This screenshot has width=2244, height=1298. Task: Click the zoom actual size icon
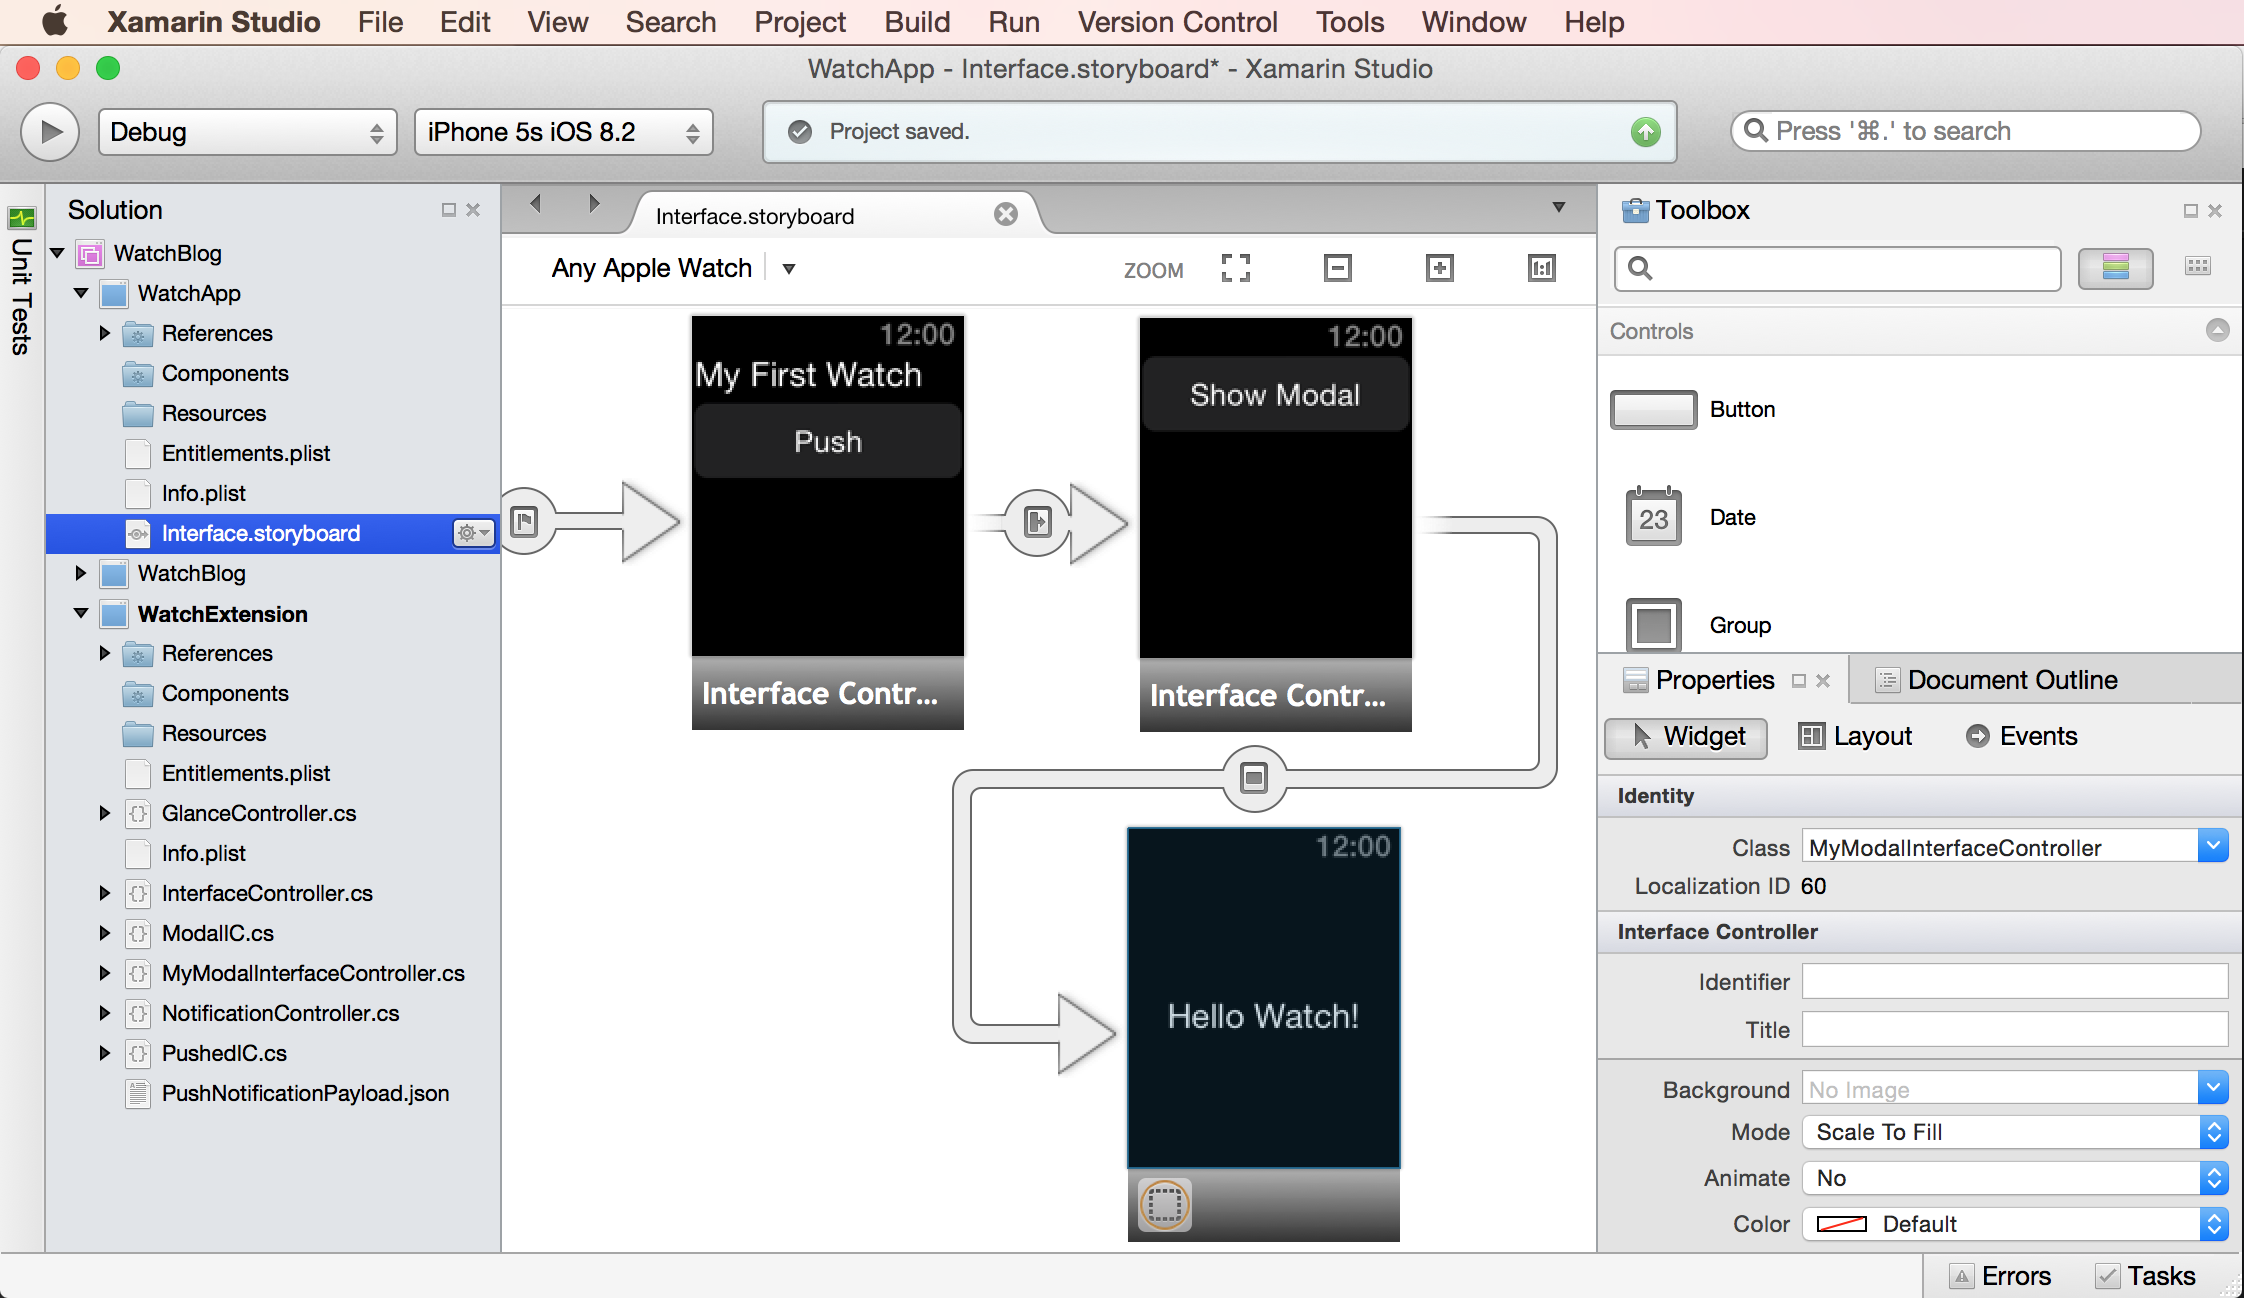pyautogui.click(x=1541, y=268)
